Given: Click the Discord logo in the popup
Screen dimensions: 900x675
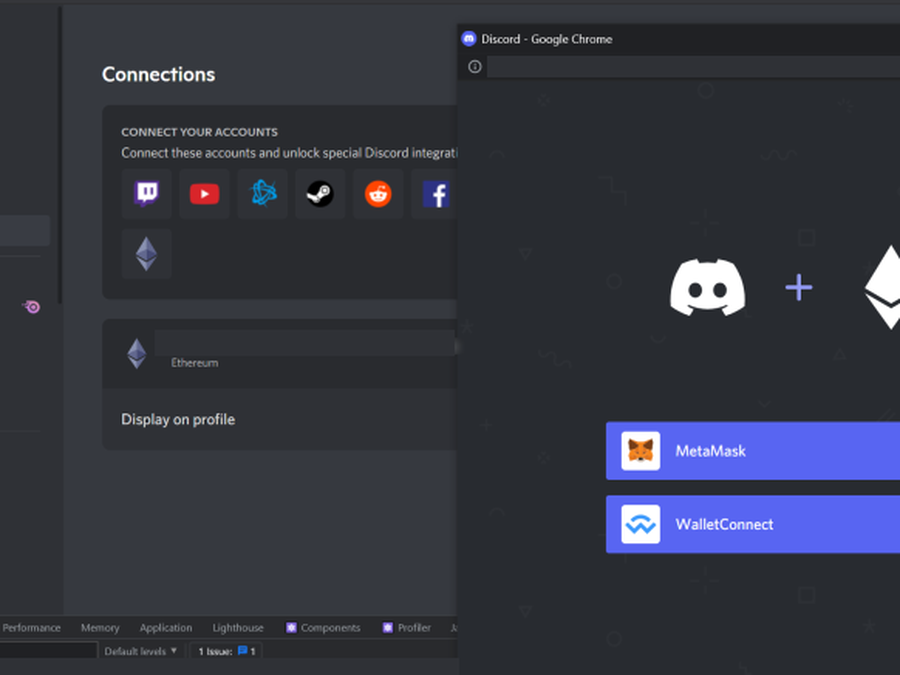Looking at the screenshot, I should point(708,287).
